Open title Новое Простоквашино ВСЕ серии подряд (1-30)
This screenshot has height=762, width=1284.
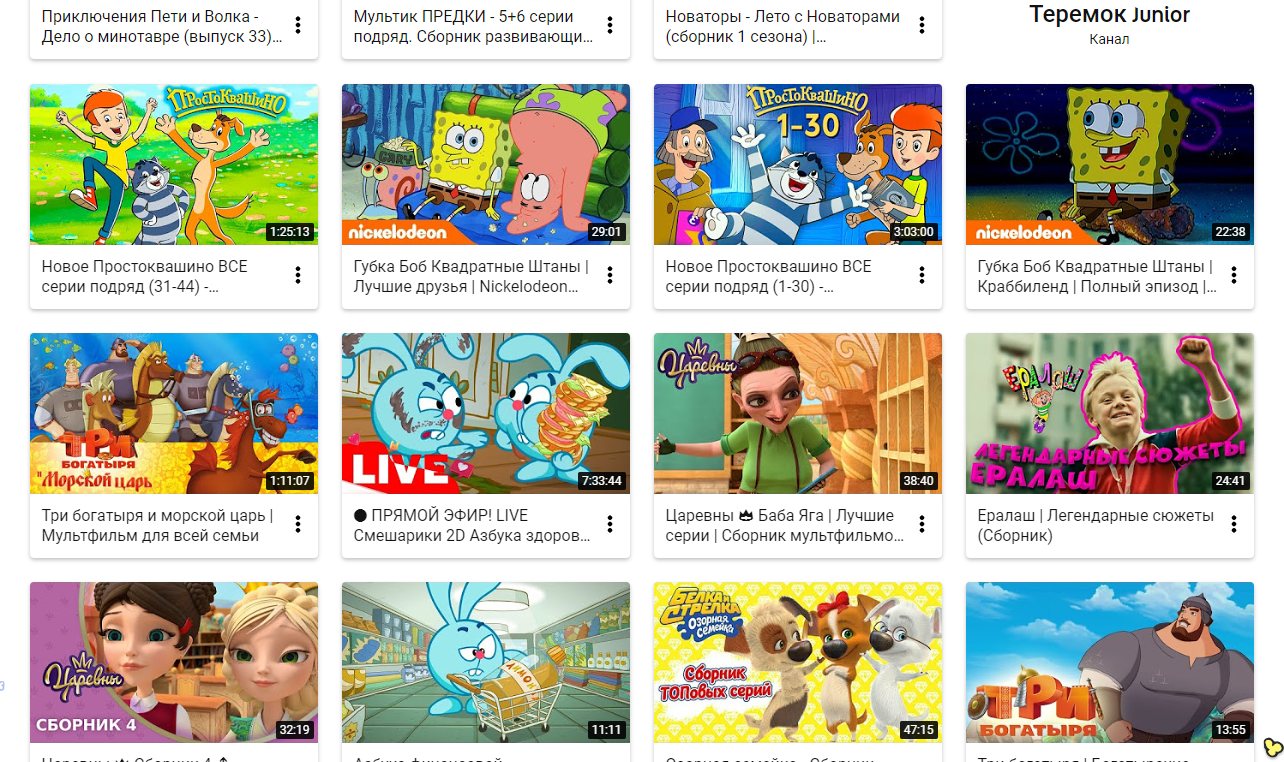[769, 277]
